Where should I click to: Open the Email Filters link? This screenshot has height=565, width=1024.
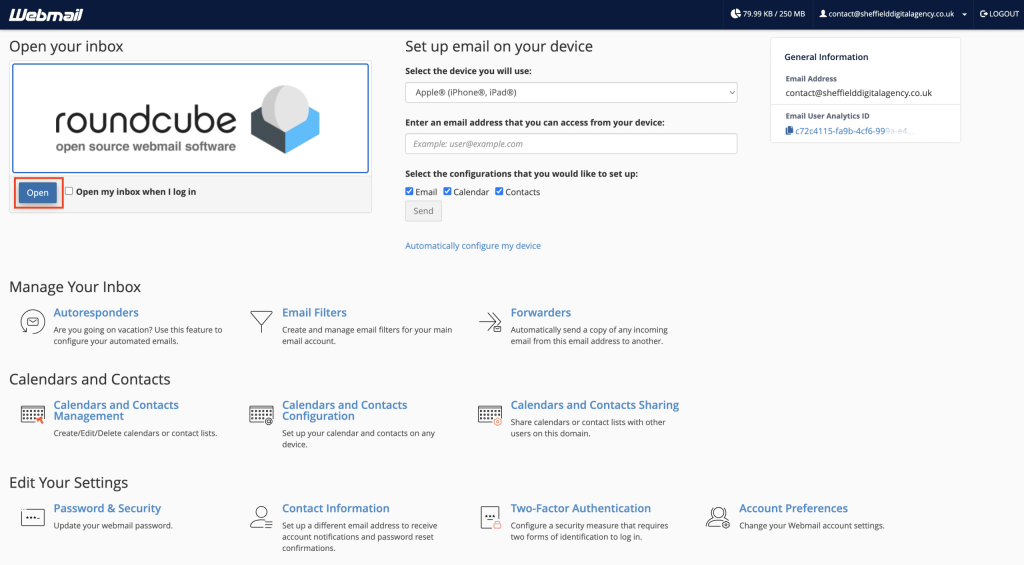pos(314,312)
